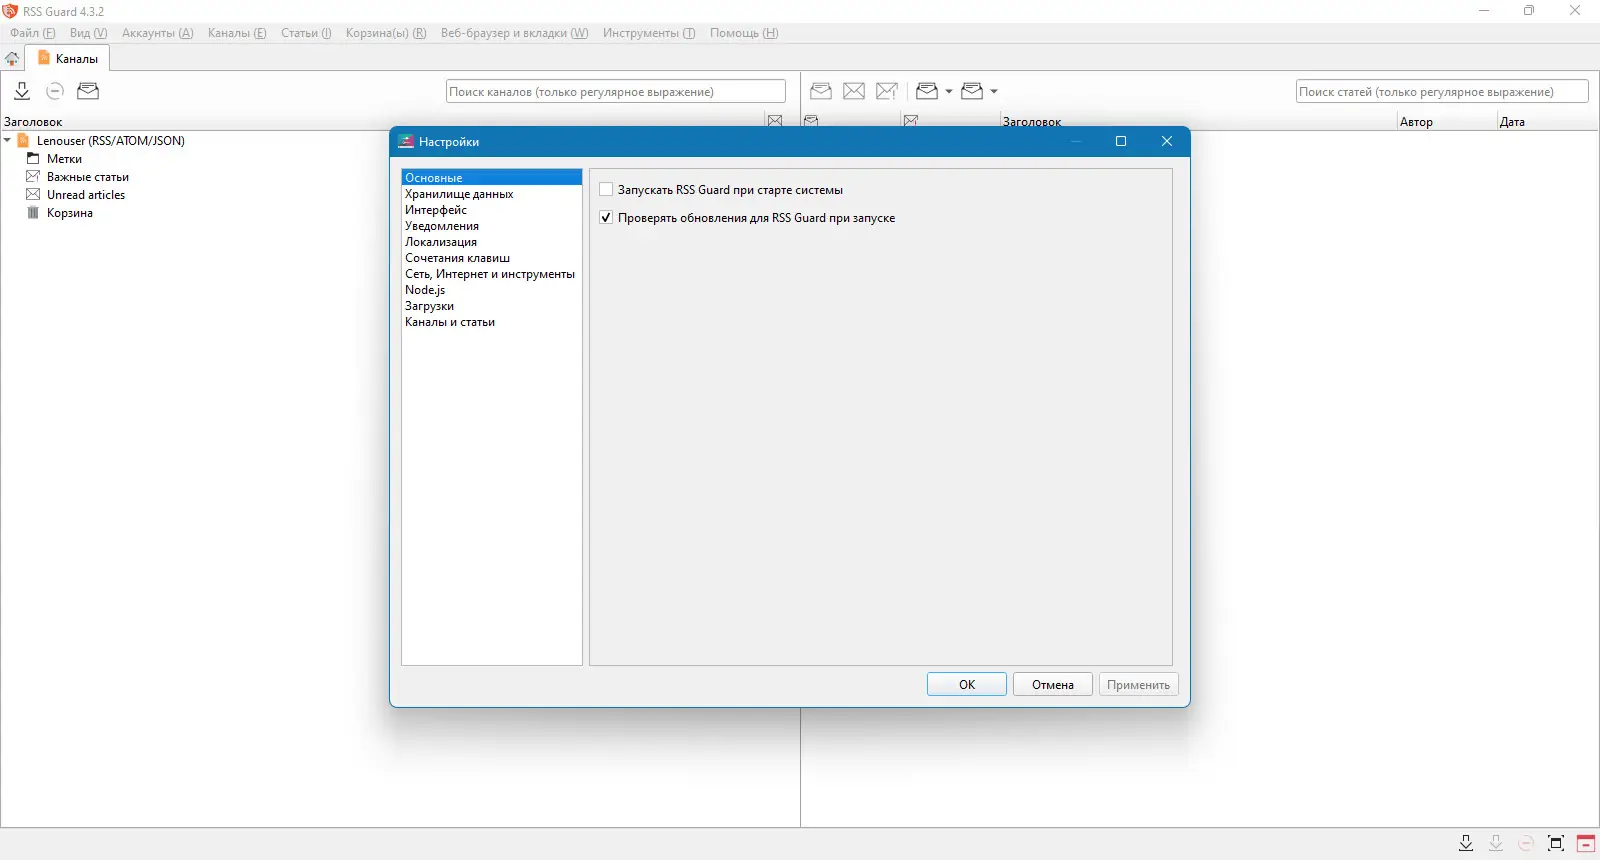Open the Помощь menu
Image resolution: width=1600 pixels, height=860 pixels.
744,33
